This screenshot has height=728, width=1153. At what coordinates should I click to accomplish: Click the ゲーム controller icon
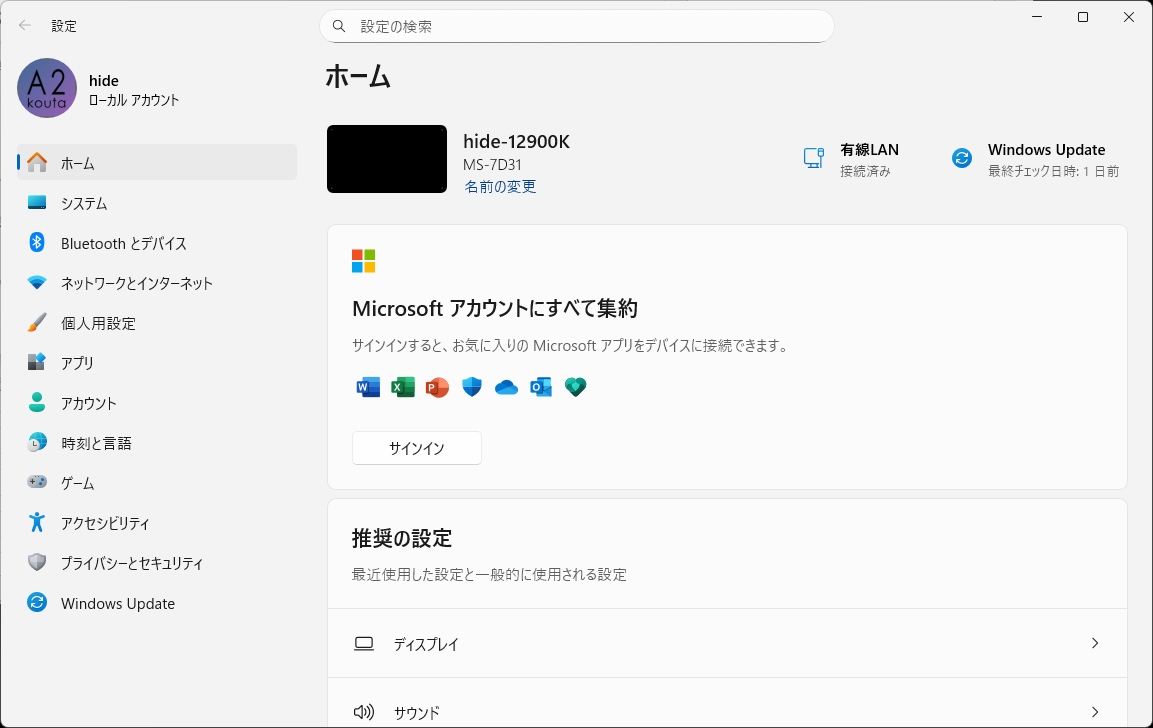tap(37, 482)
